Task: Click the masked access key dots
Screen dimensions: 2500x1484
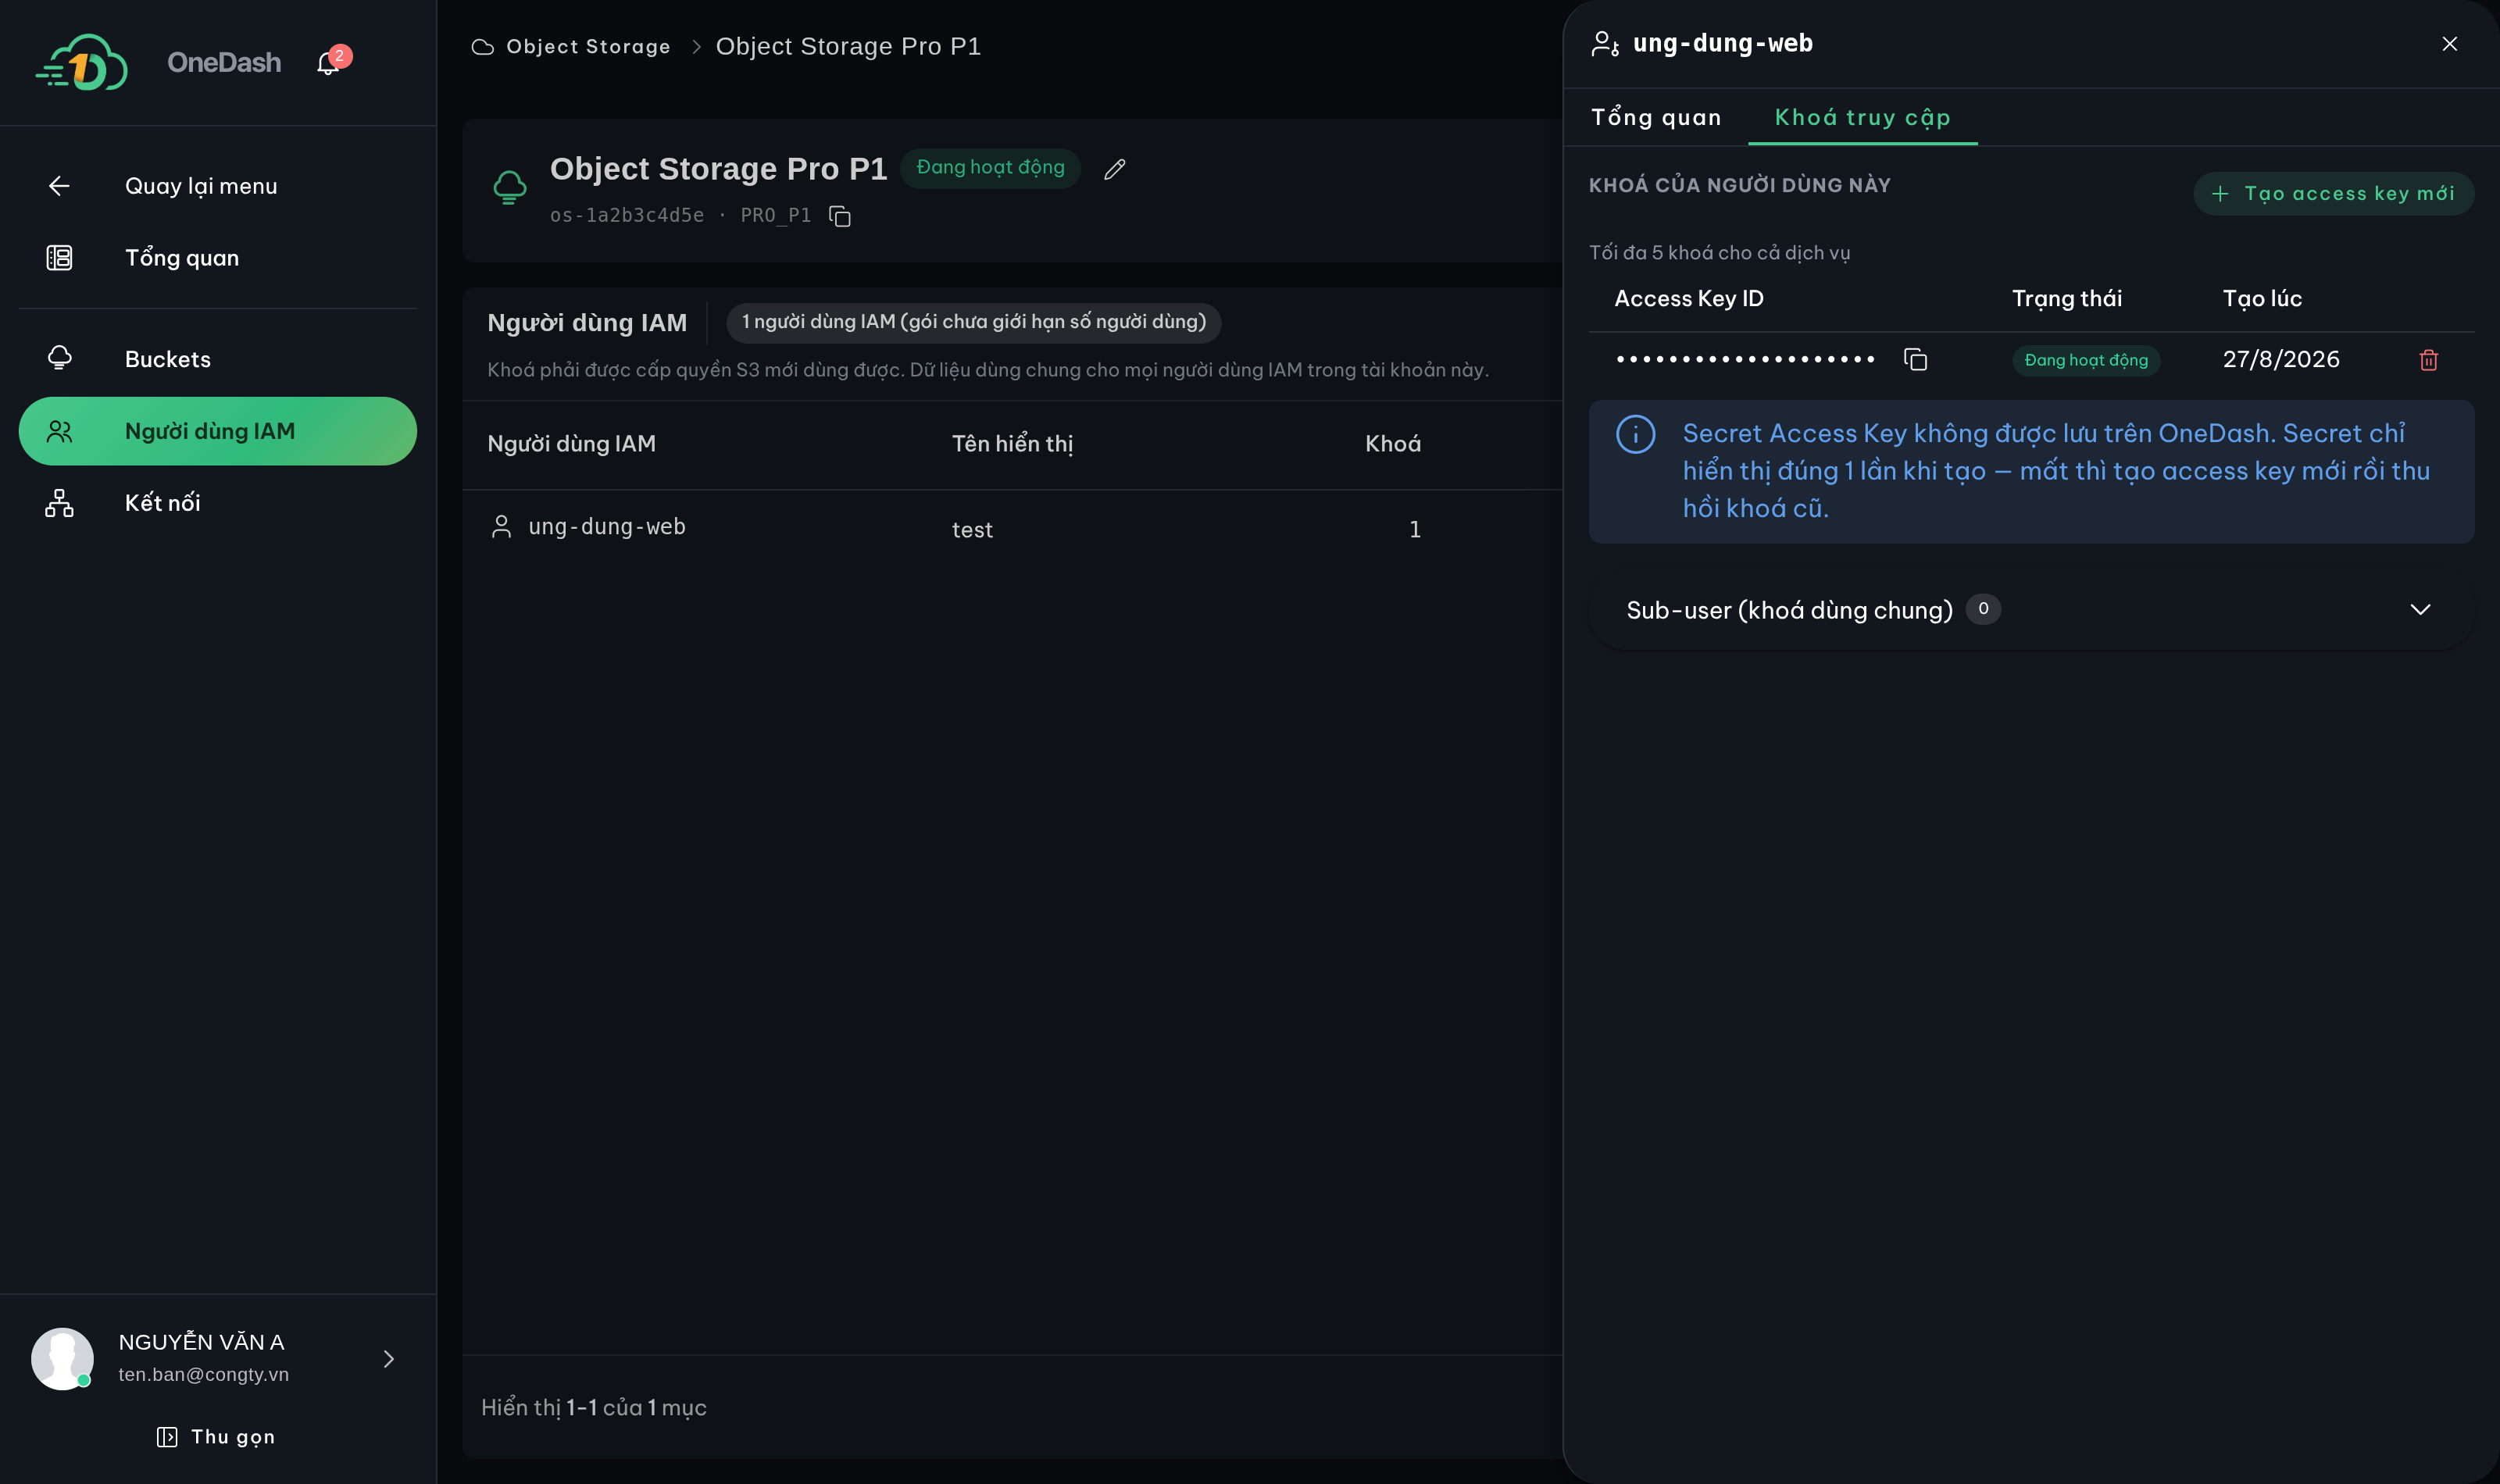Action: [x=1745, y=360]
